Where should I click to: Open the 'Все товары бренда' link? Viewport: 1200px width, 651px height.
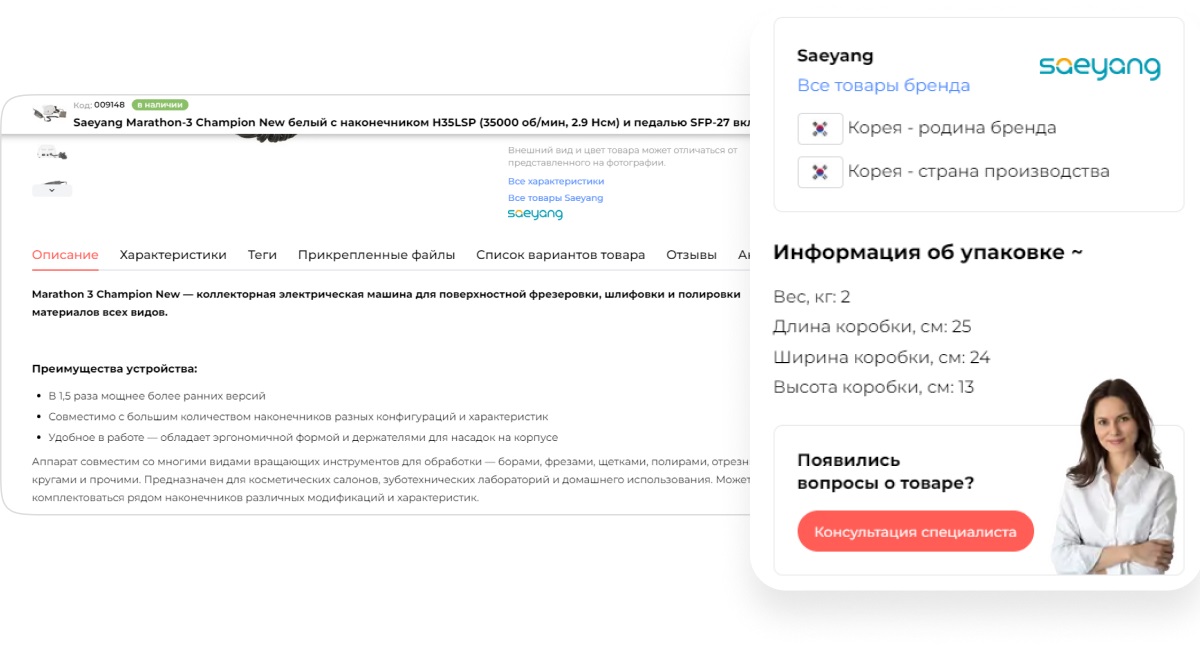point(883,86)
